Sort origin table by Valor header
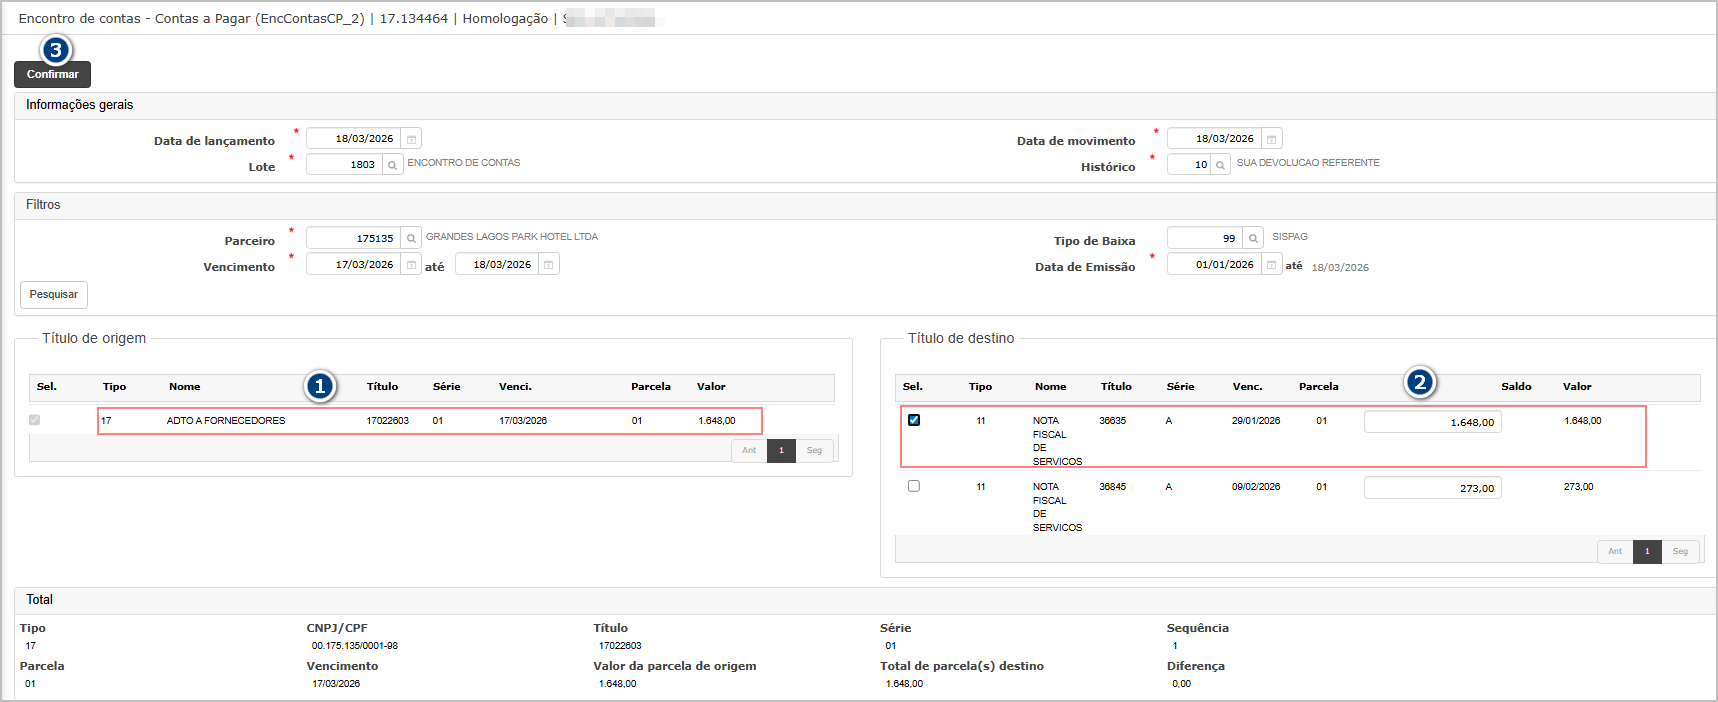This screenshot has width=1718, height=702. pyautogui.click(x=711, y=387)
